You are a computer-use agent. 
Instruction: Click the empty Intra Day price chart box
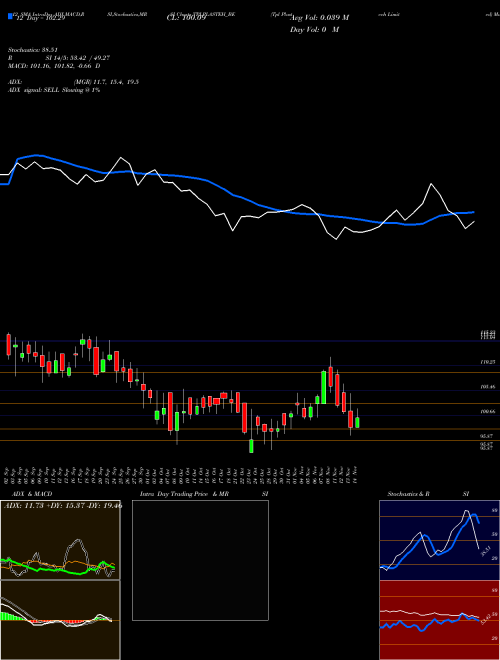[x=200, y=560]
